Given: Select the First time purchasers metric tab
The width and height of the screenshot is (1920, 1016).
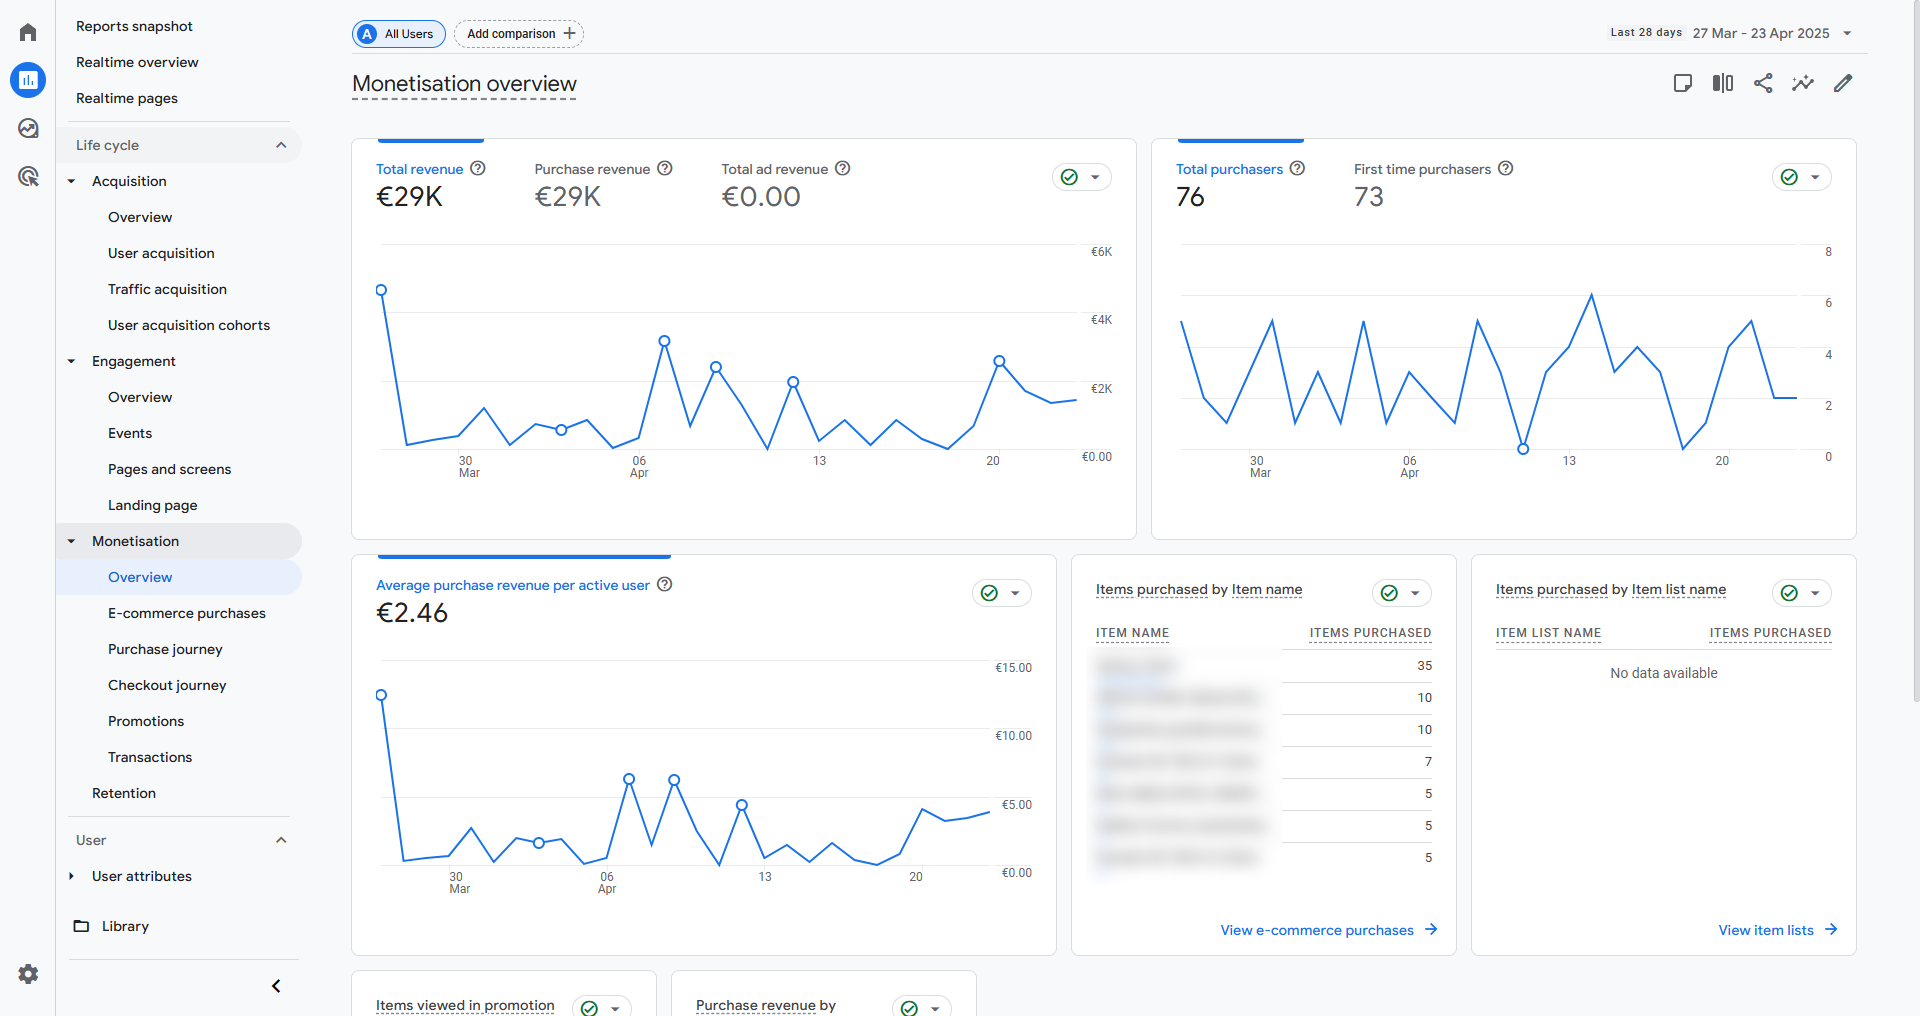Looking at the screenshot, I should pos(1422,169).
